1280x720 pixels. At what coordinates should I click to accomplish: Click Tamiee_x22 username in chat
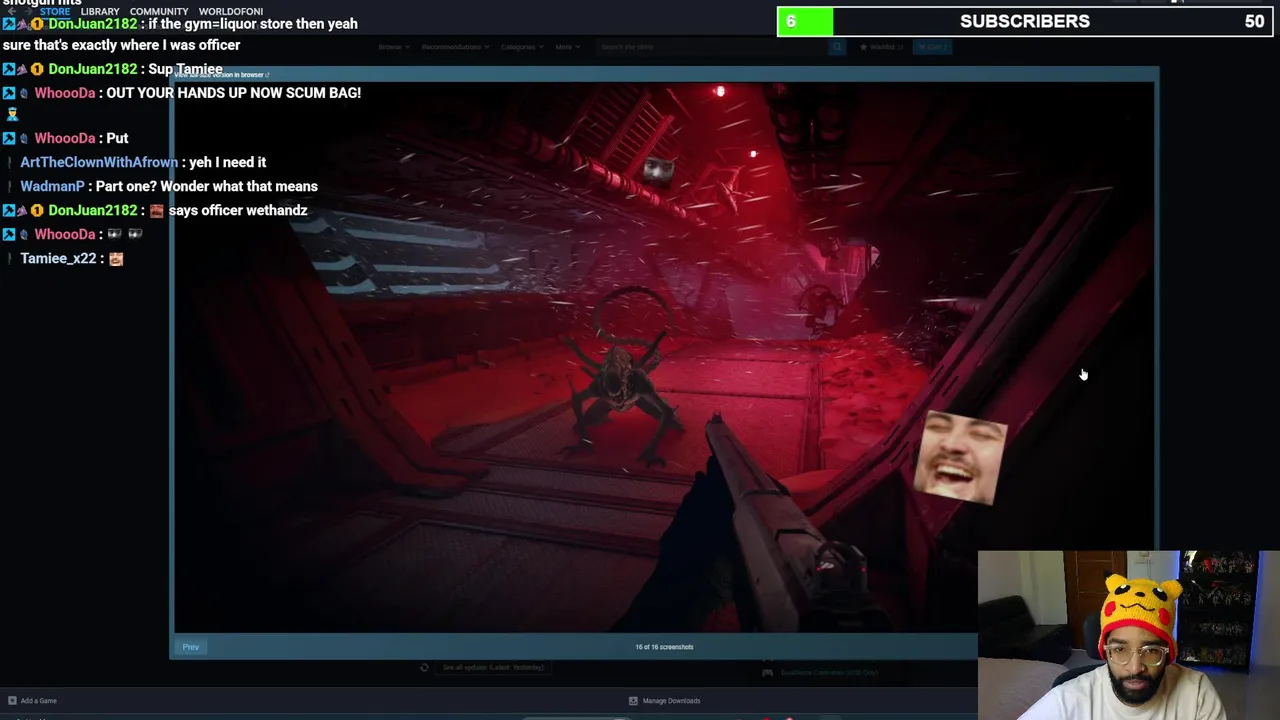tap(58, 258)
